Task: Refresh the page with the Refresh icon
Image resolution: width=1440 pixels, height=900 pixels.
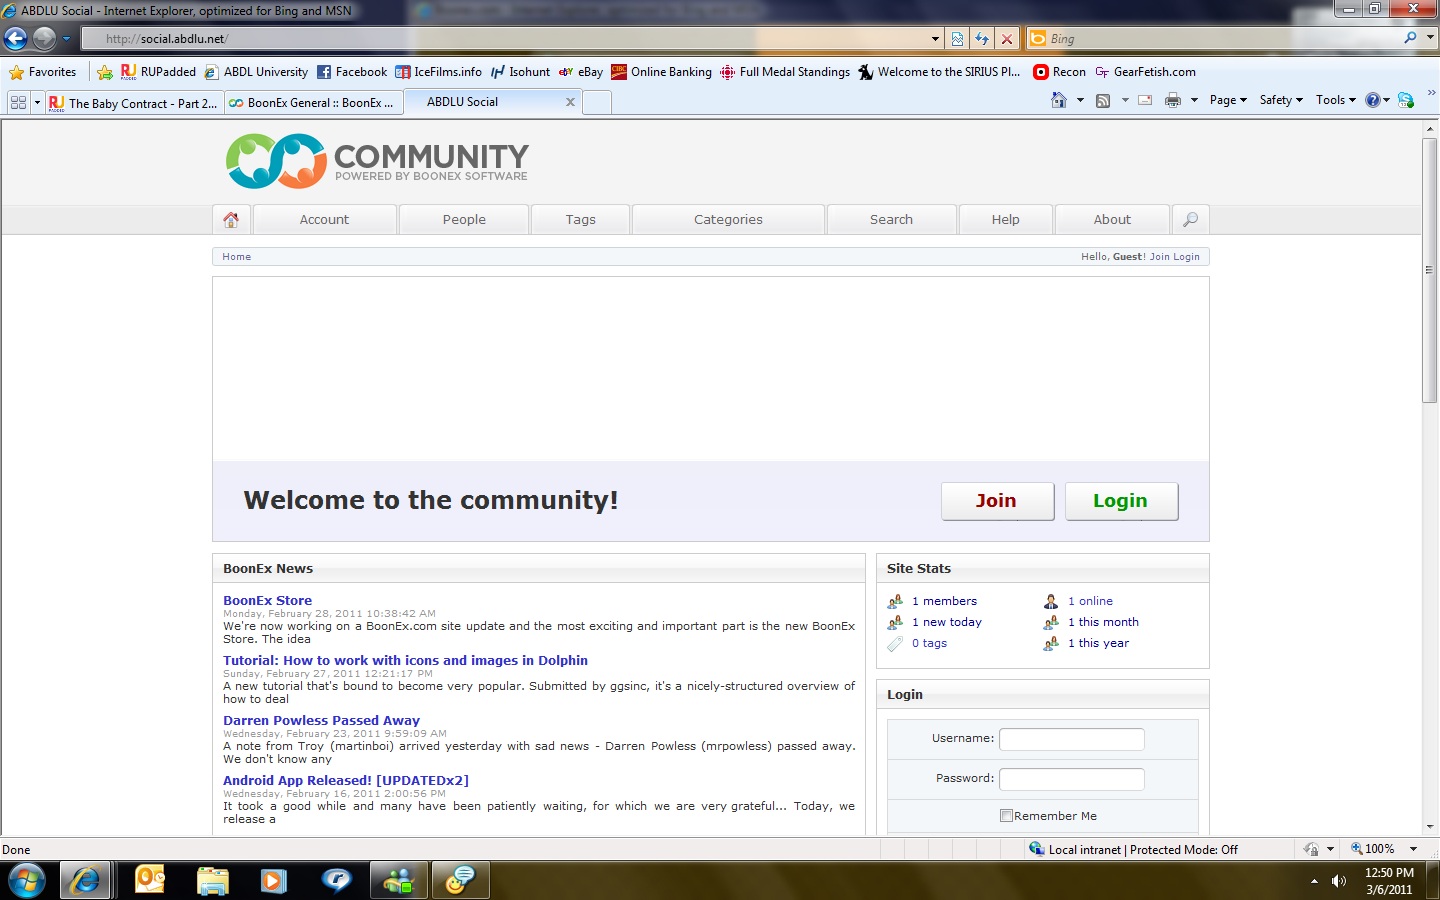Action: pos(982,39)
